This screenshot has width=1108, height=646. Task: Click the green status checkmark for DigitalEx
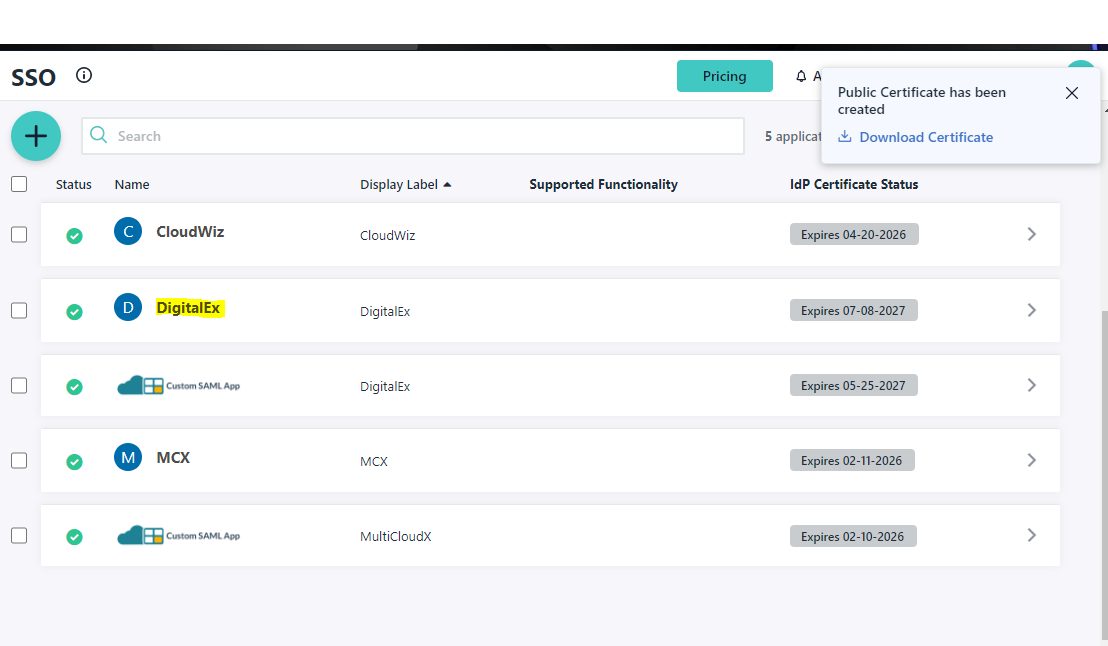tap(74, 312)
